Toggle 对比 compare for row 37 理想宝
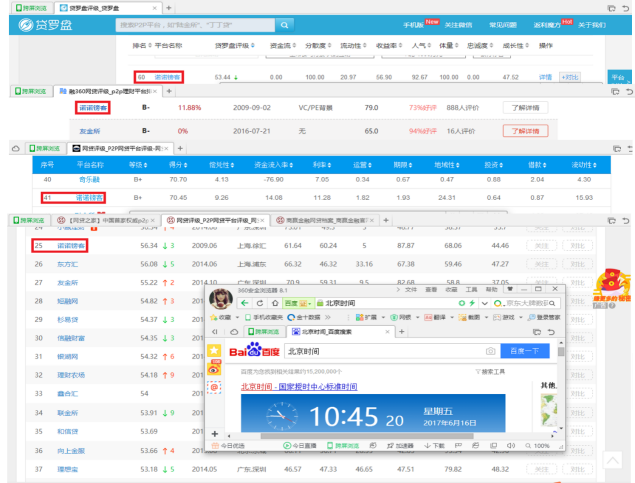This screenshot has height=483, width=635. pyautogui.click(x=577, y=470)
